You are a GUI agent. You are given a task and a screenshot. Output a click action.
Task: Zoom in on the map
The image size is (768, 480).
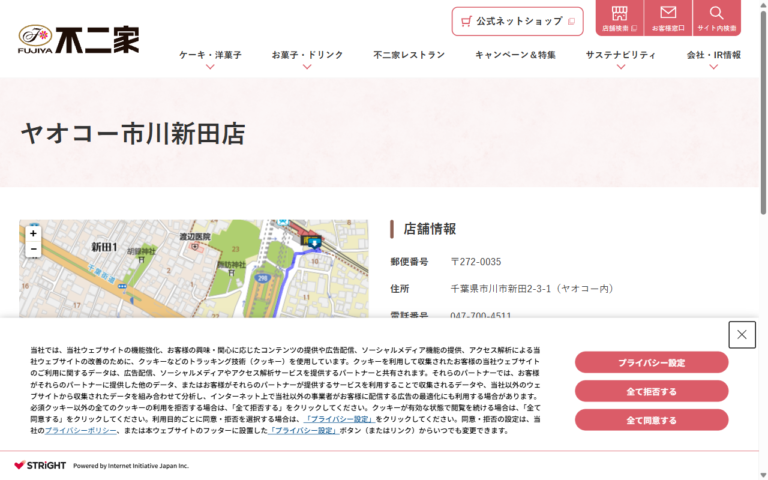click(33, 234)
